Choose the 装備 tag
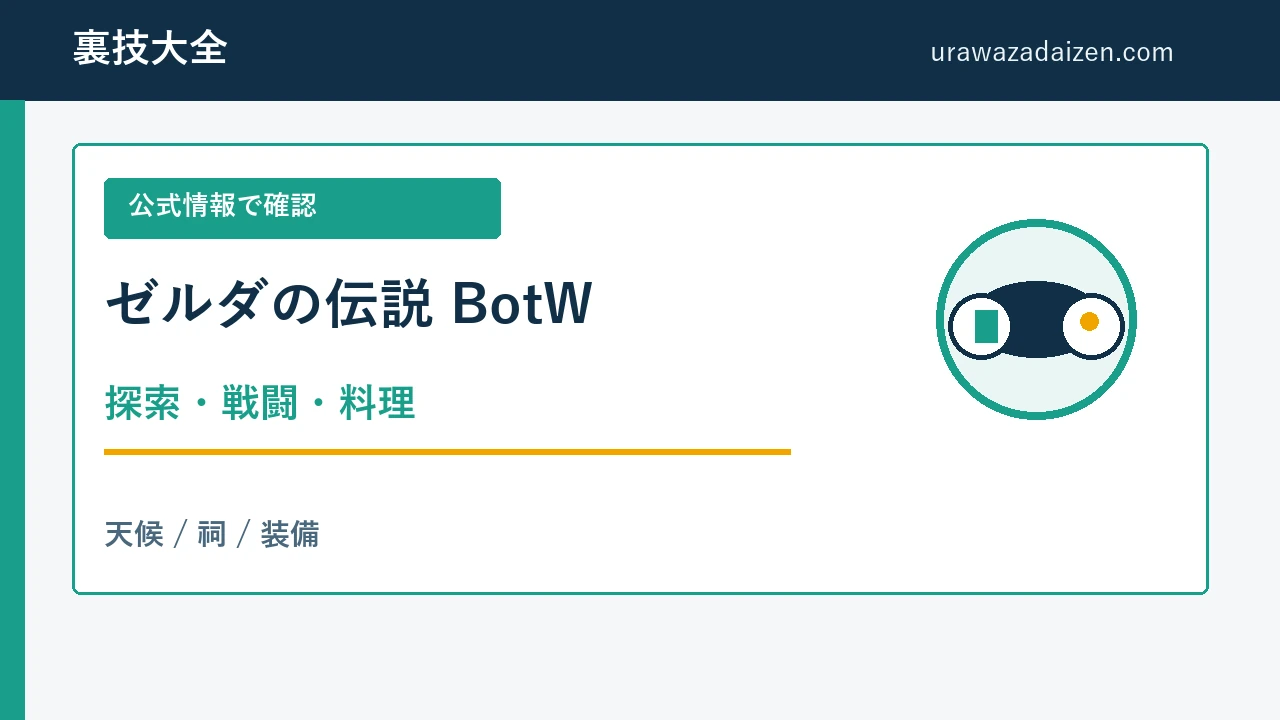 pyautogui.click(x=290, y=535)
